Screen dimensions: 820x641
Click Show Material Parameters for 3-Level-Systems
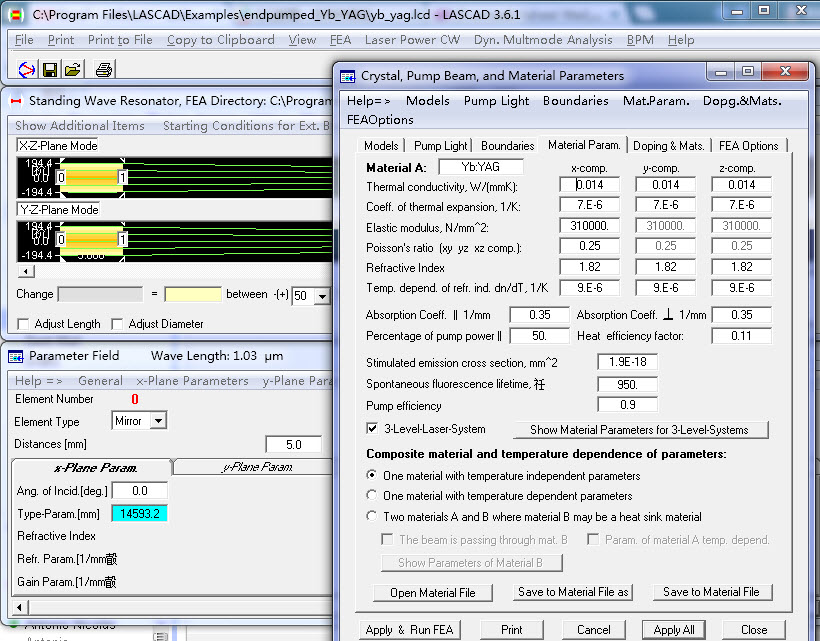tap(639, 430)
